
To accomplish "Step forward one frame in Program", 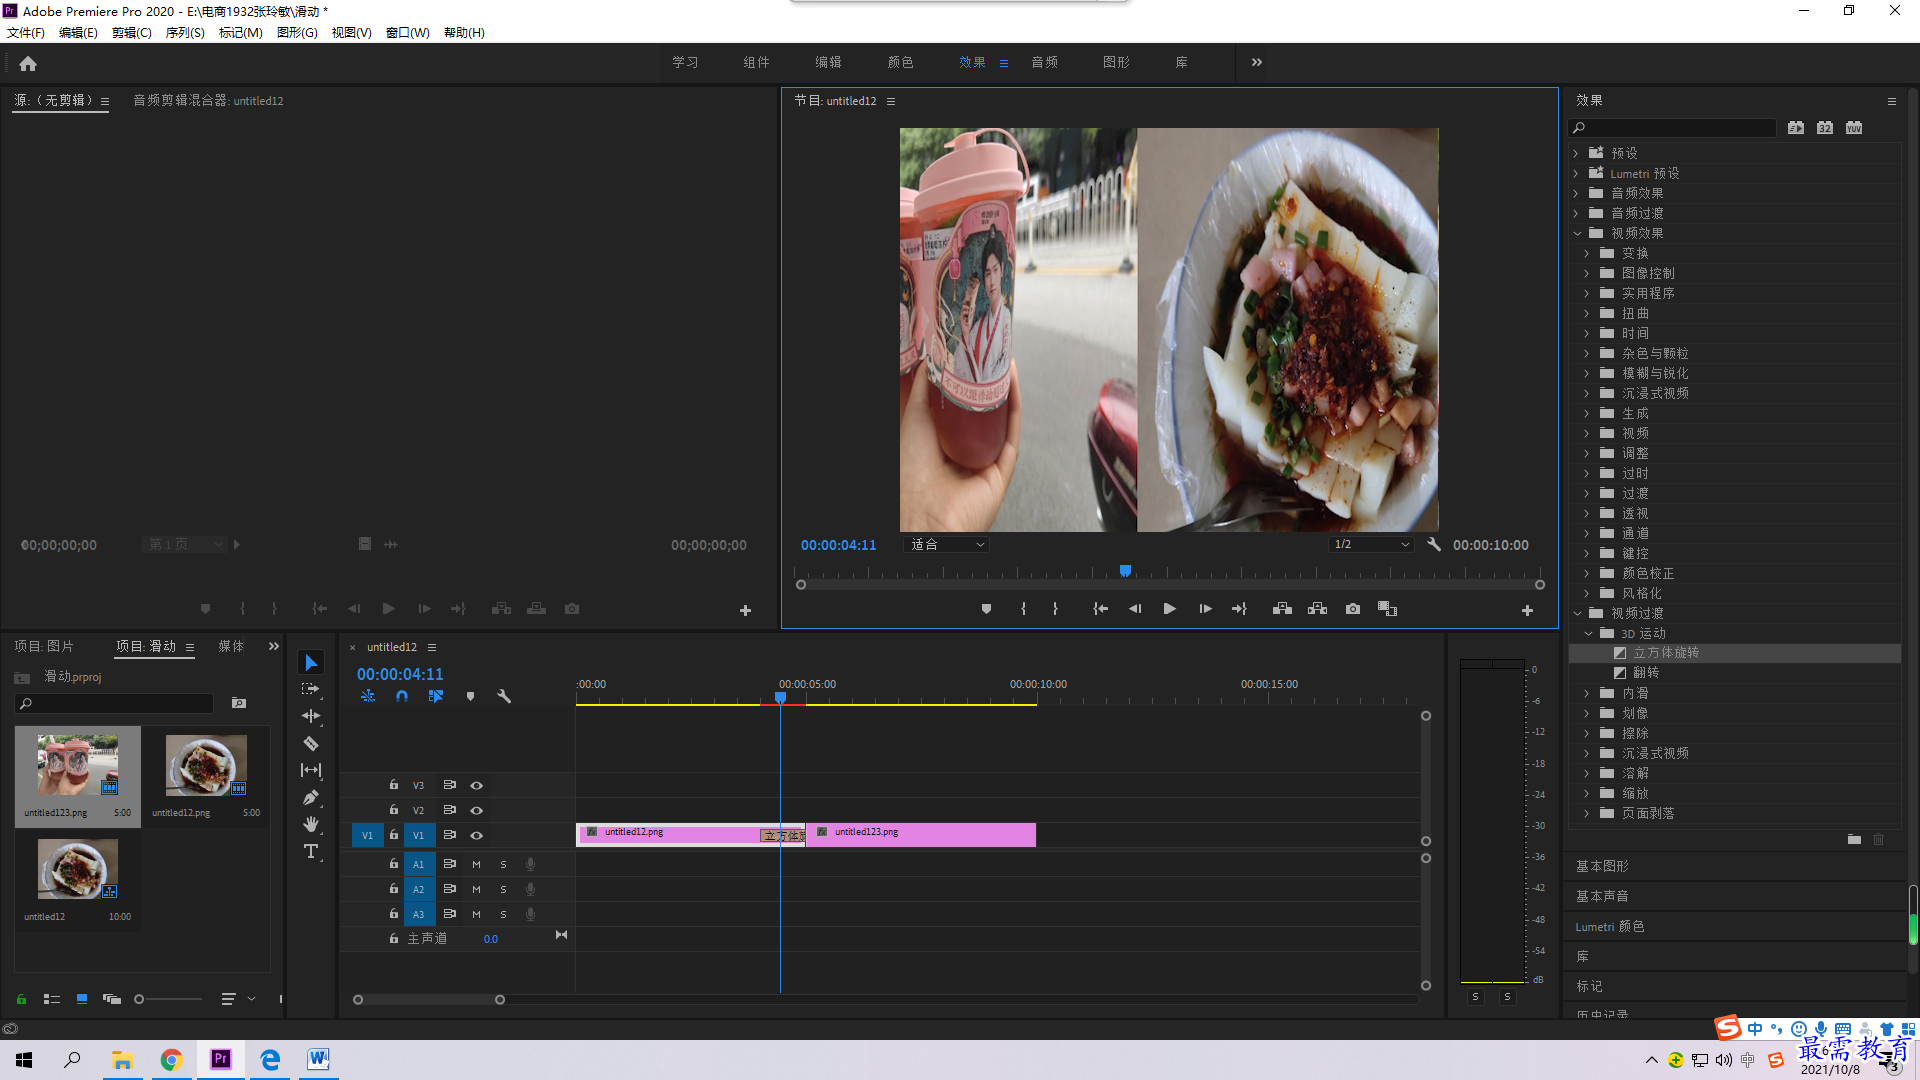I will click(1205, 609).
